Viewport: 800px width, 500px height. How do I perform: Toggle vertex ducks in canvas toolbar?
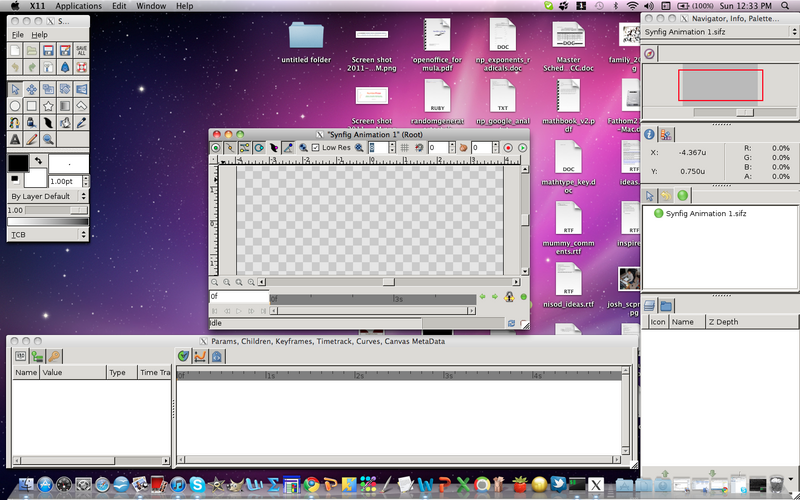230,147
